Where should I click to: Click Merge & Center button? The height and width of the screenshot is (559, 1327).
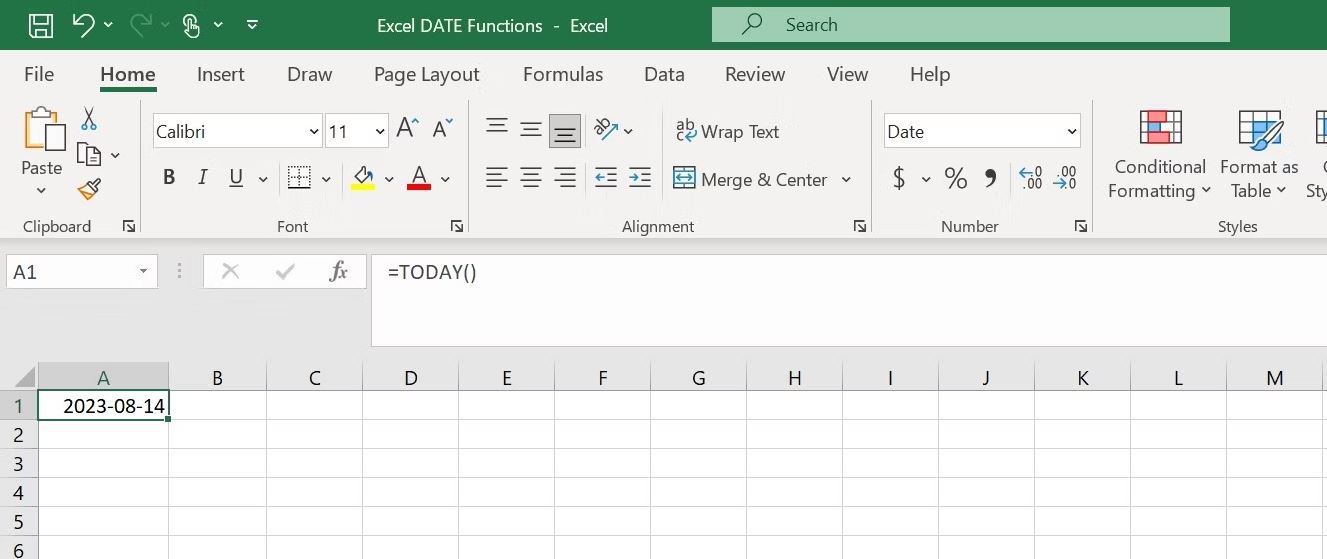click(752, 179)
